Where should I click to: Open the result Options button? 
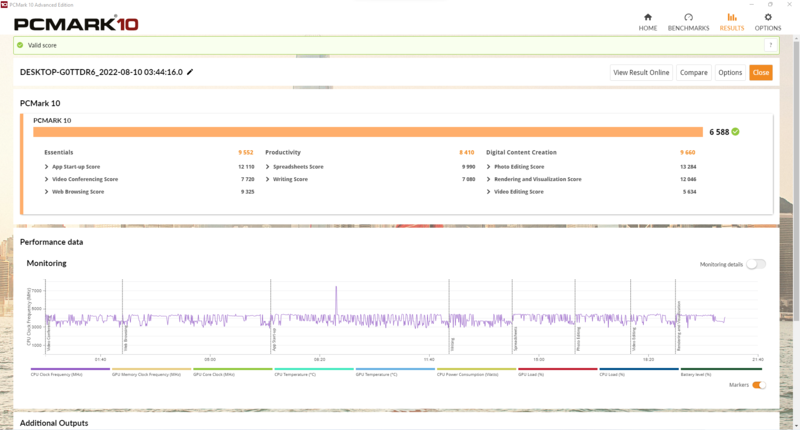[730, 72]
